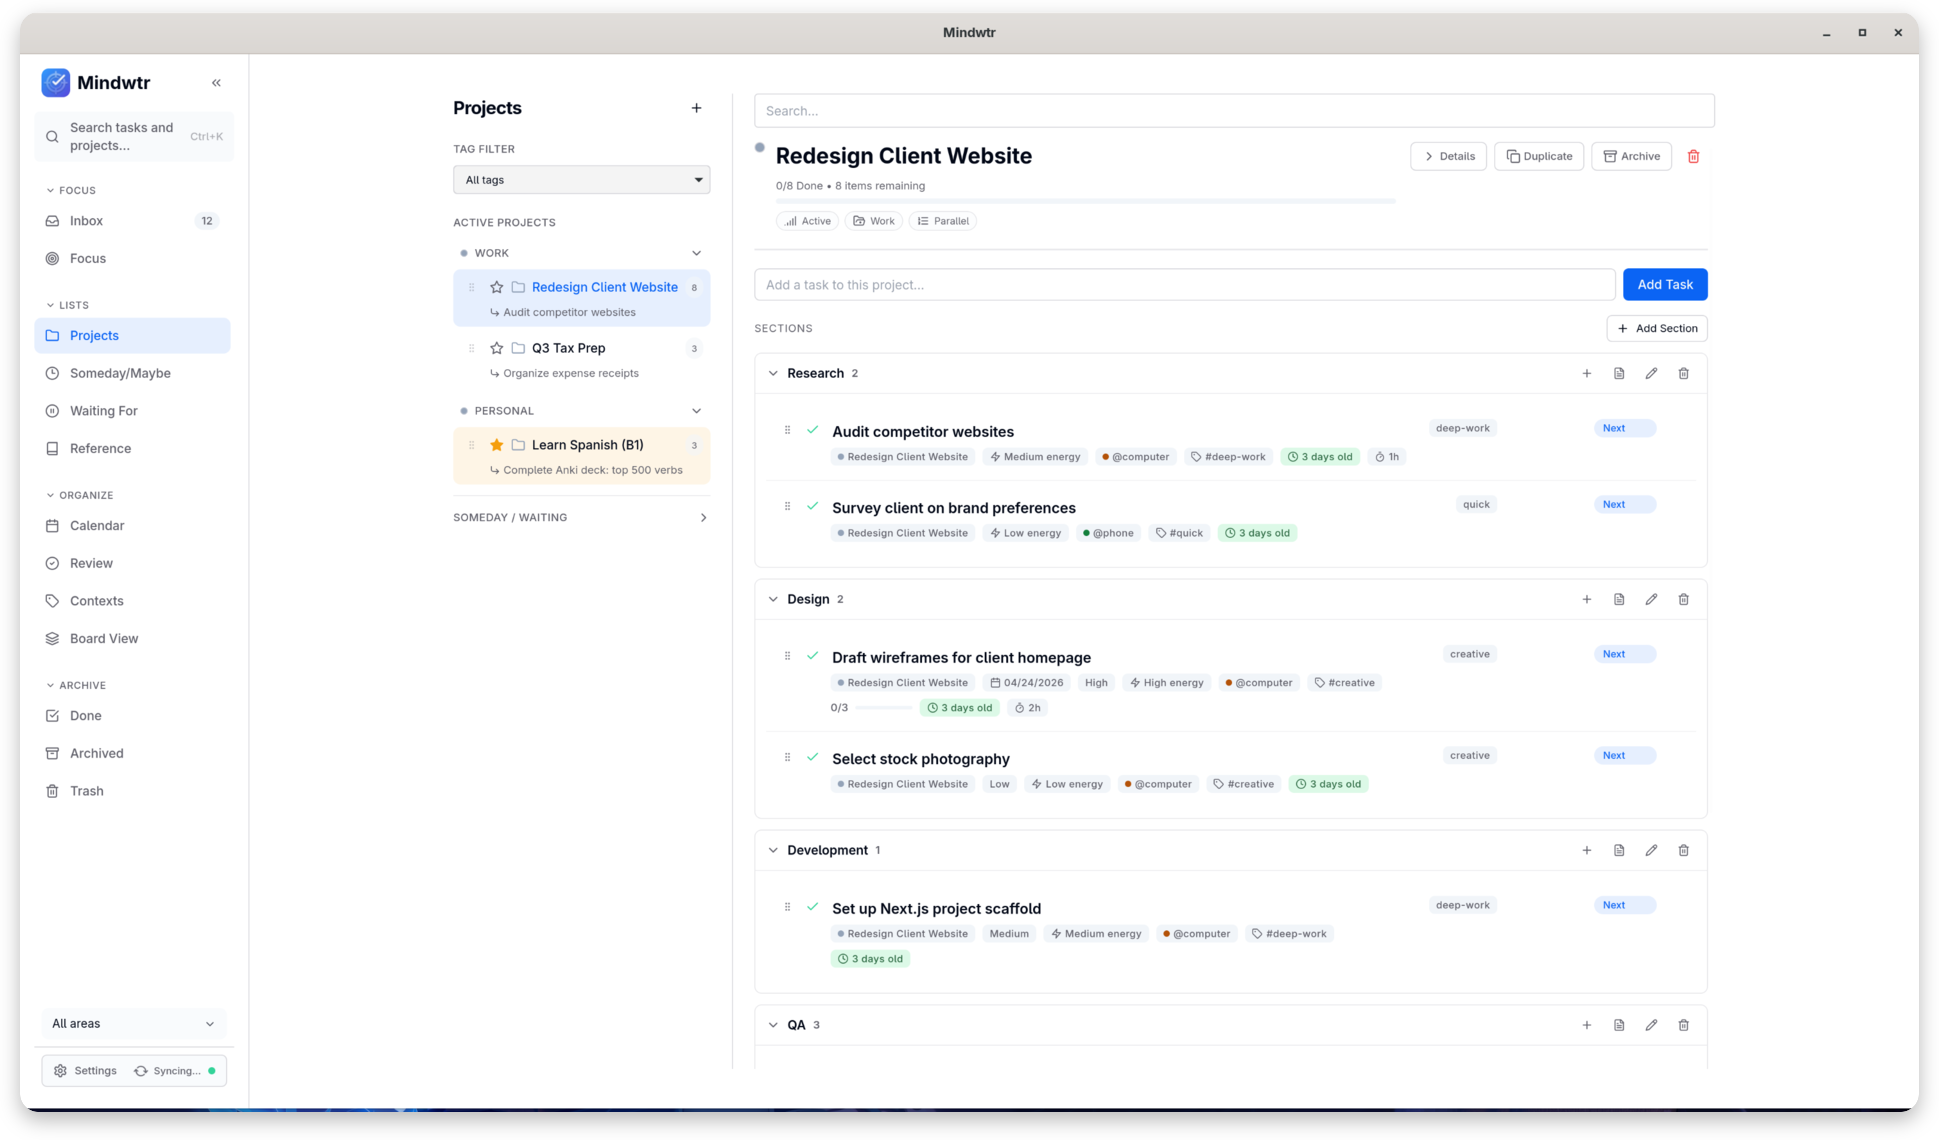Collapse the Development section chevron
The width and height of the screenshot is (1939, 1140).
(x=773, y=850)
